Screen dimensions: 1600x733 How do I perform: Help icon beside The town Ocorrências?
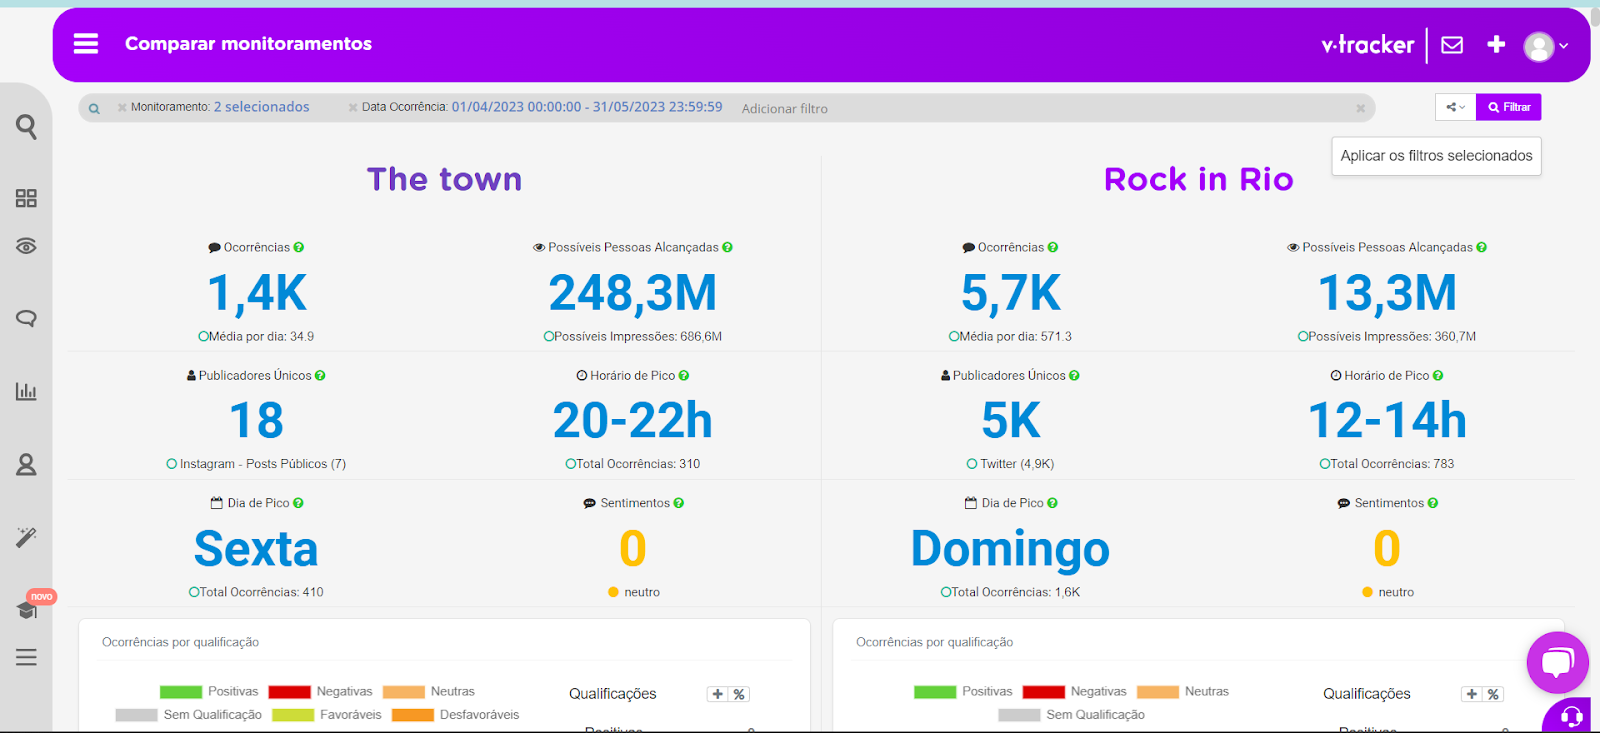click(299, 247)
